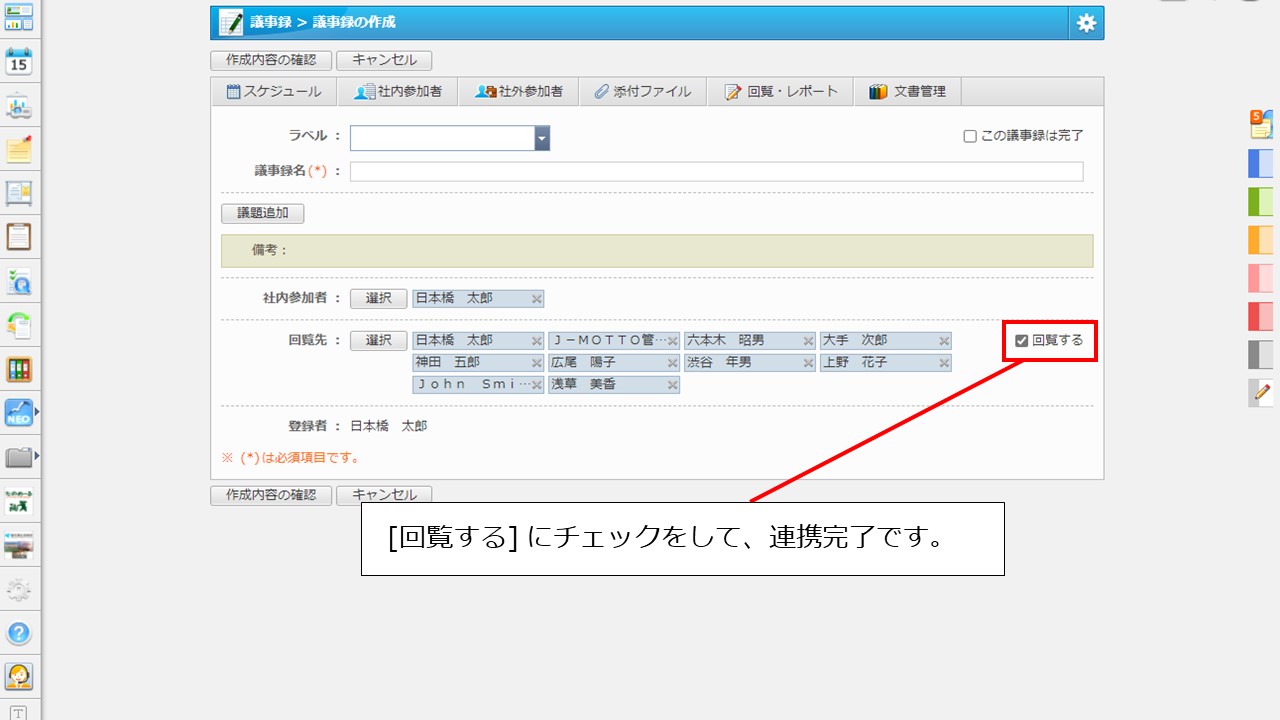Viewport: 1280px width, 720px height.
Task: Click the 議事録名 text input field
Action: tap(716, 172)
